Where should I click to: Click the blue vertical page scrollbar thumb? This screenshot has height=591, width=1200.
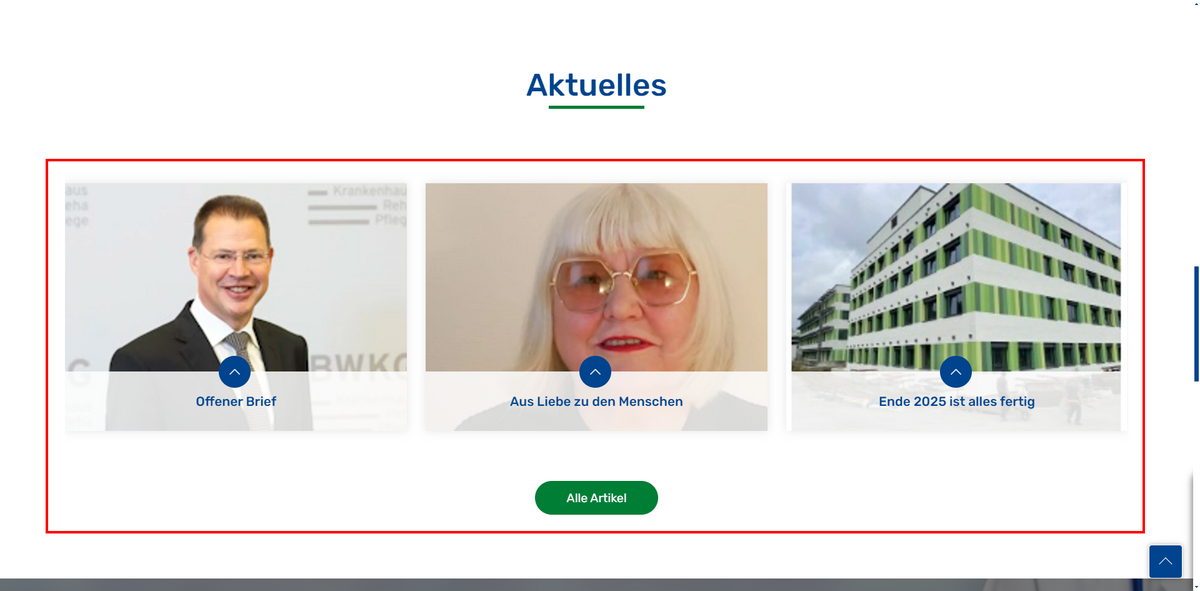(1196, 324)
